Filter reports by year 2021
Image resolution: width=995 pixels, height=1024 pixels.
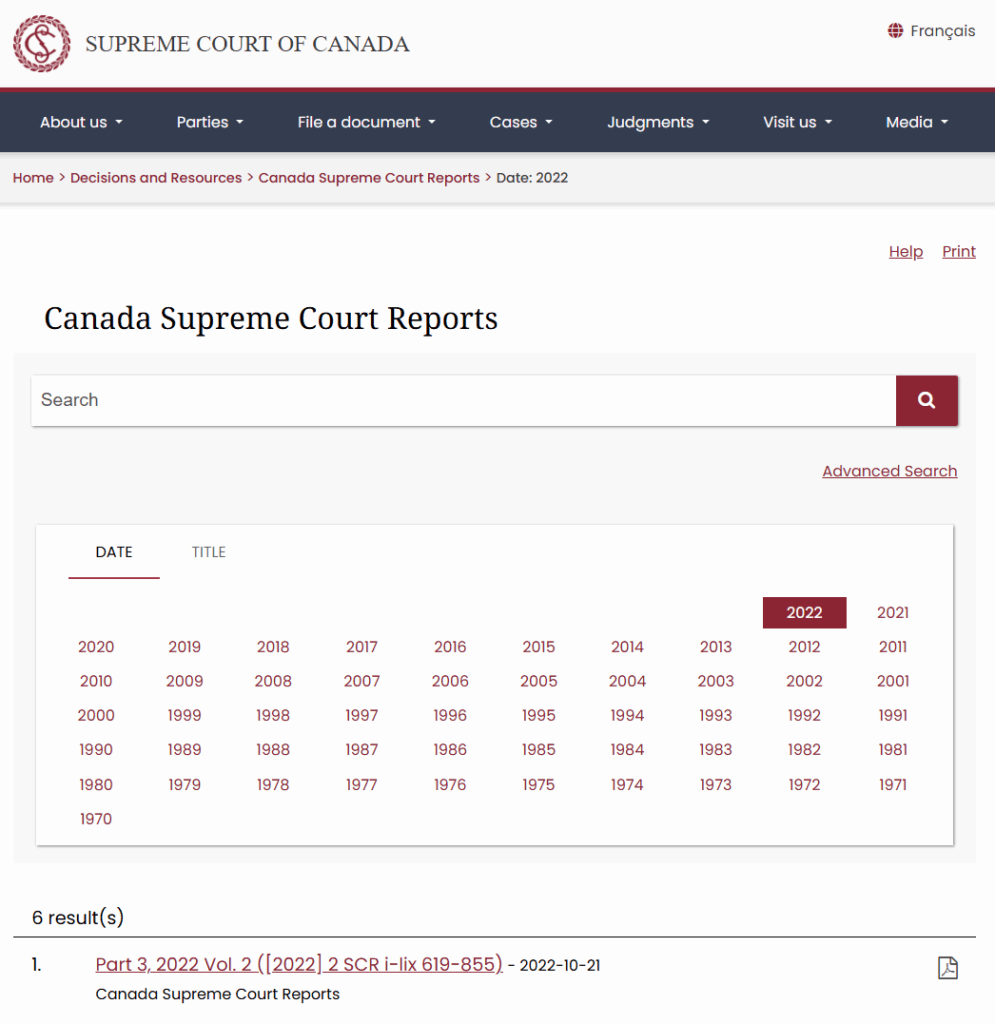click(892, 613)
